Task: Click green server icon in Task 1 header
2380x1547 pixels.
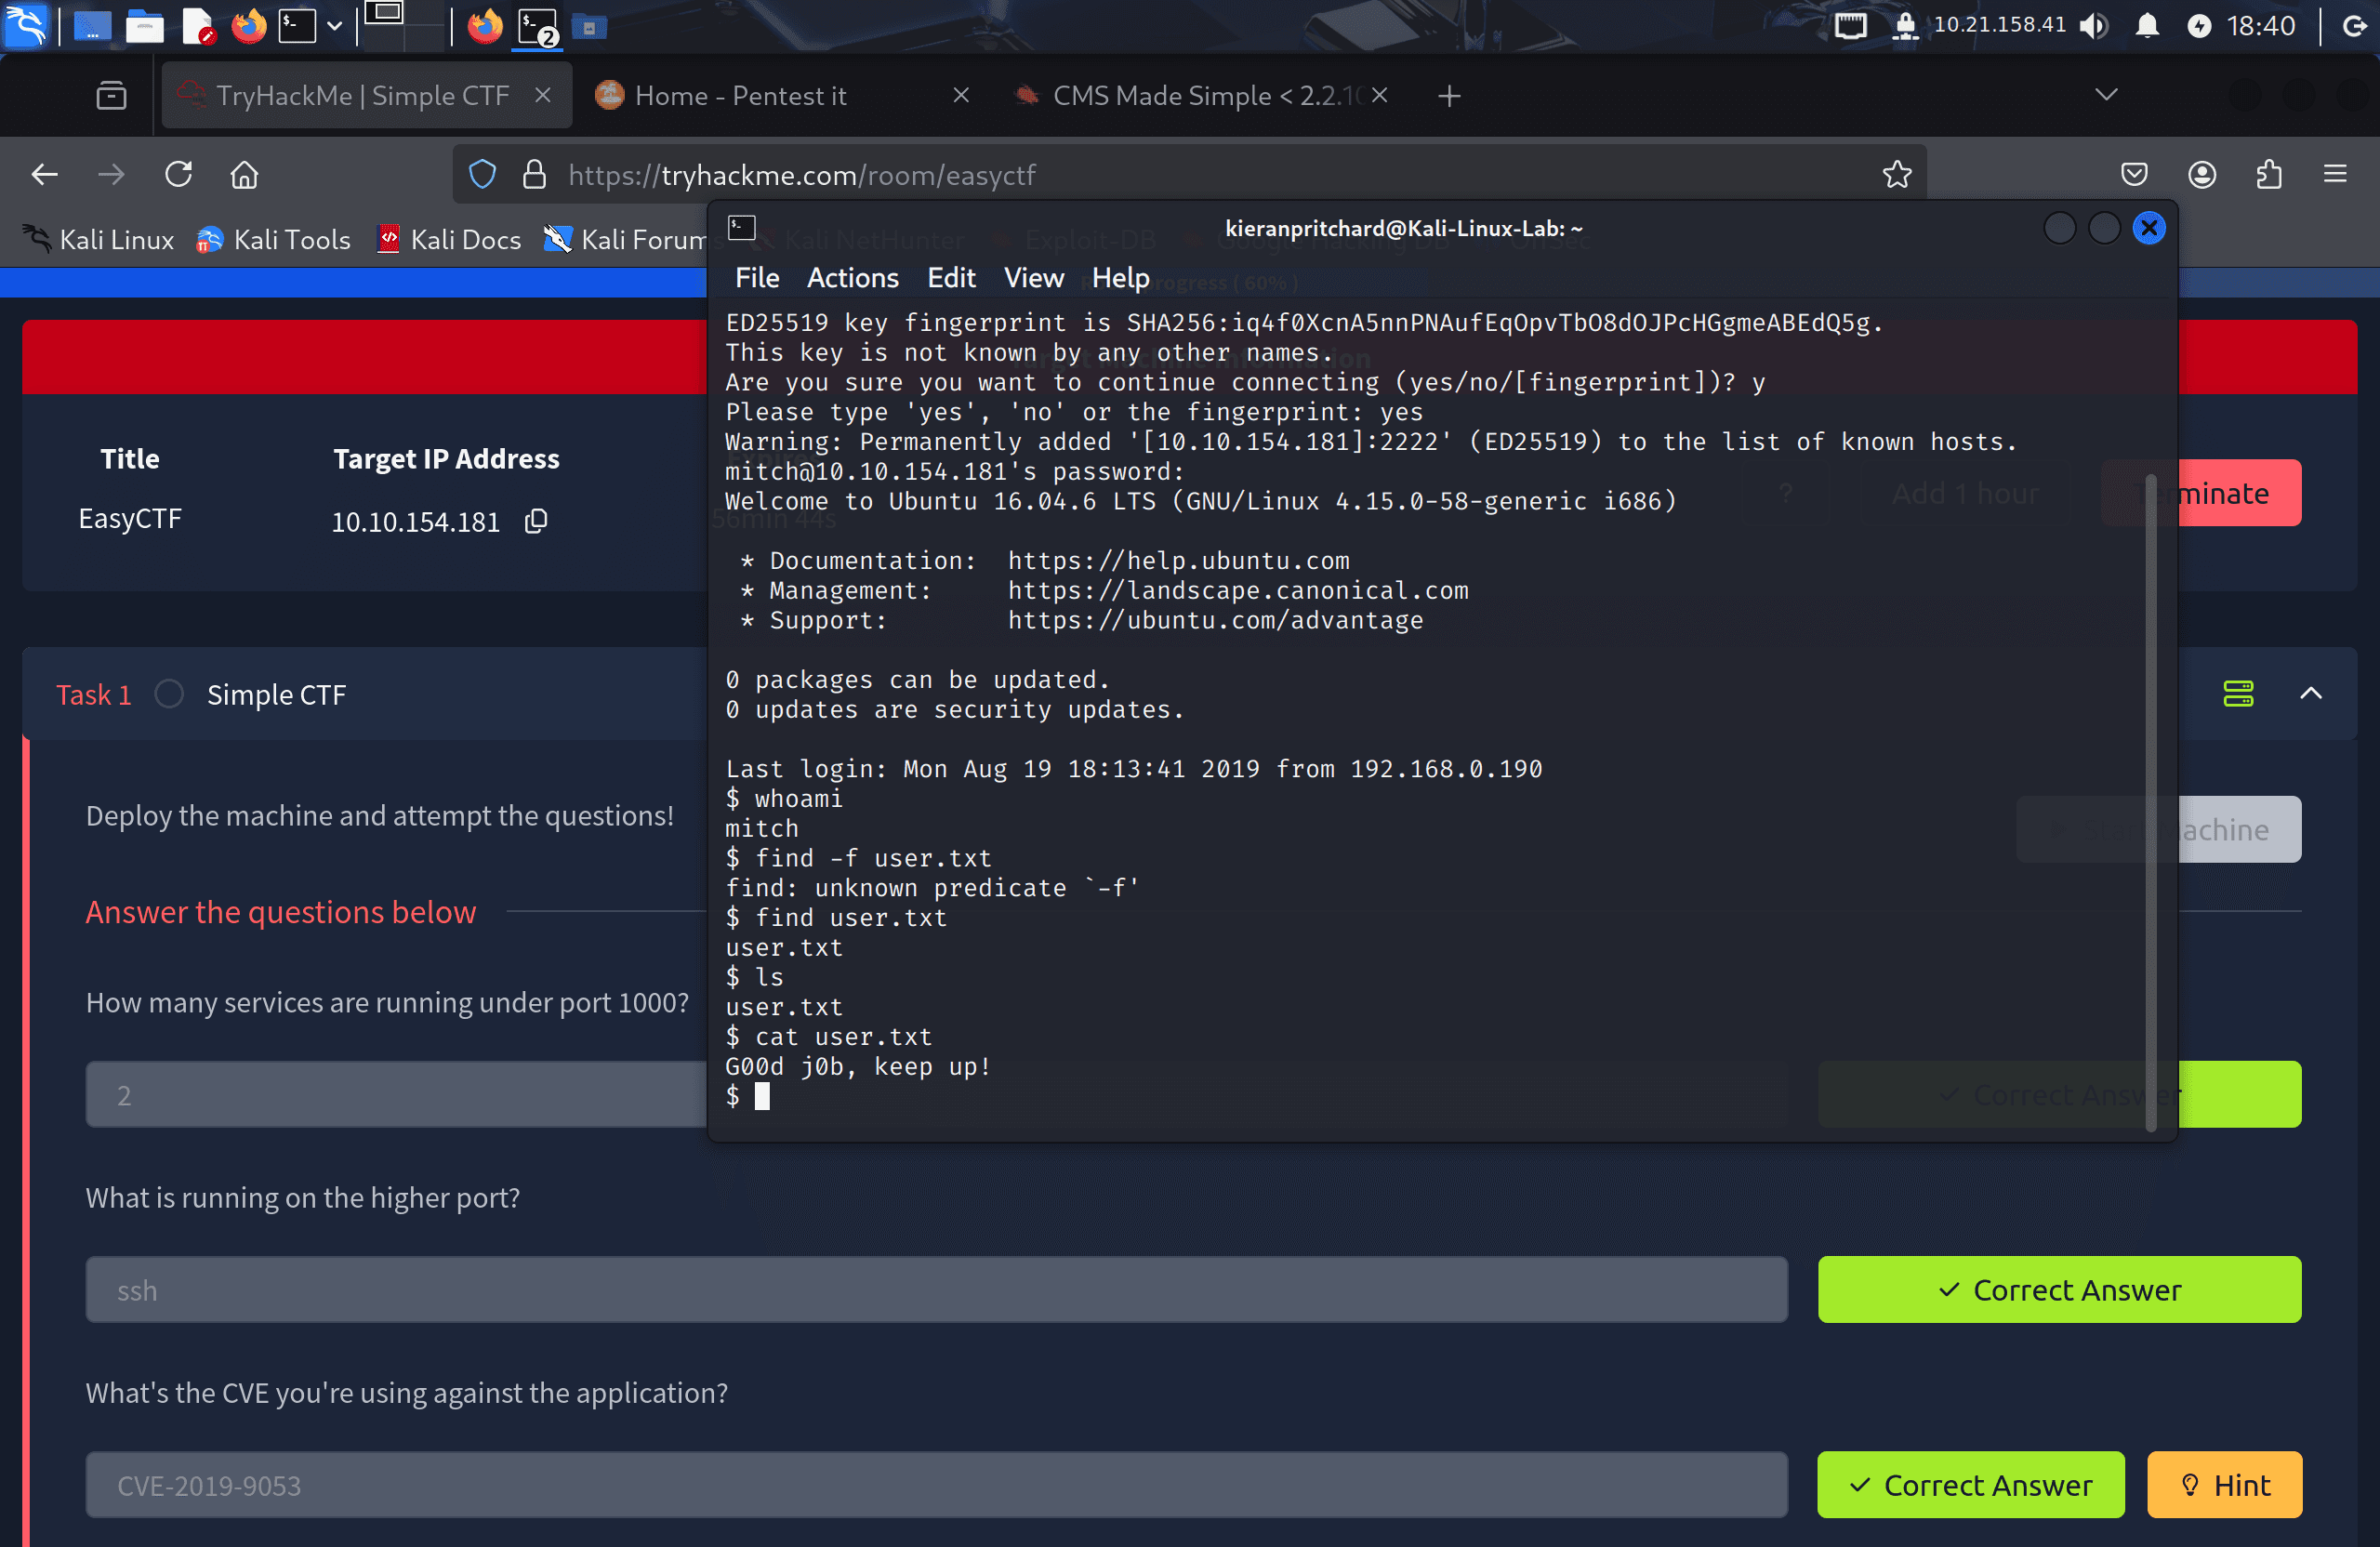Action: pyautogui.click(x=2238, y=693)
